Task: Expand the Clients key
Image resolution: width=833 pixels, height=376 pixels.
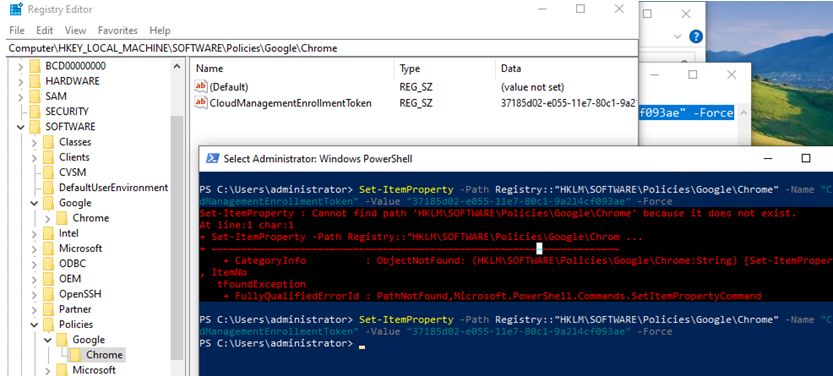Action: (35, 157)
